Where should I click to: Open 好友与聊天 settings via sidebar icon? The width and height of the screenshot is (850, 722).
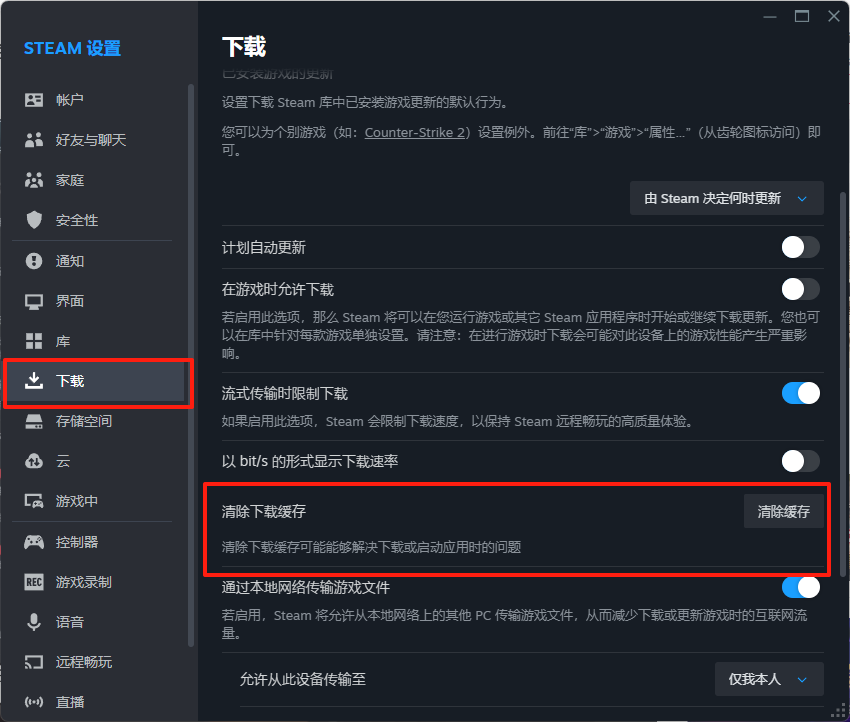click(x=35, y=139)
